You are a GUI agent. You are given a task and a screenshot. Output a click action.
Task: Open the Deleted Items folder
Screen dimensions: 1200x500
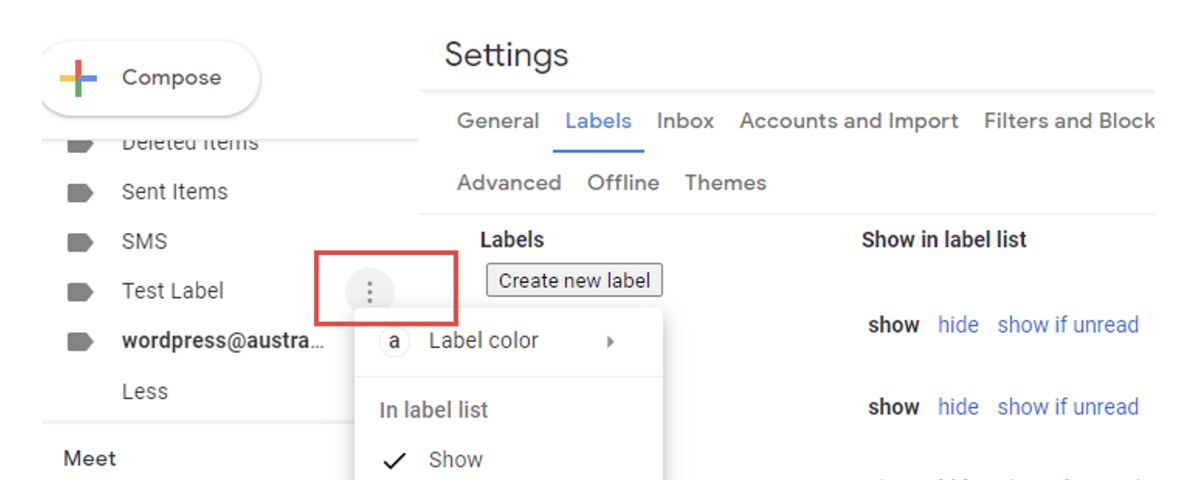click(x=189, y=144)
